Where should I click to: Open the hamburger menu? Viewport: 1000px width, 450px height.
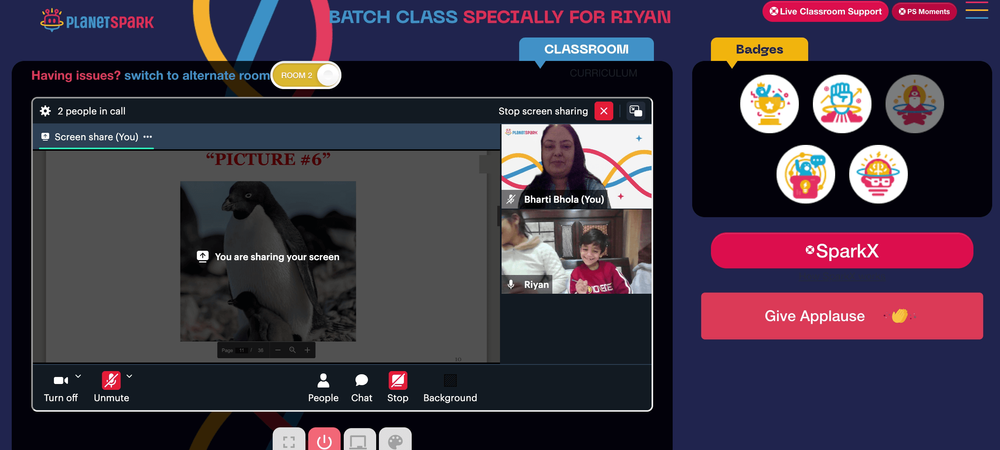pos(977,10)
